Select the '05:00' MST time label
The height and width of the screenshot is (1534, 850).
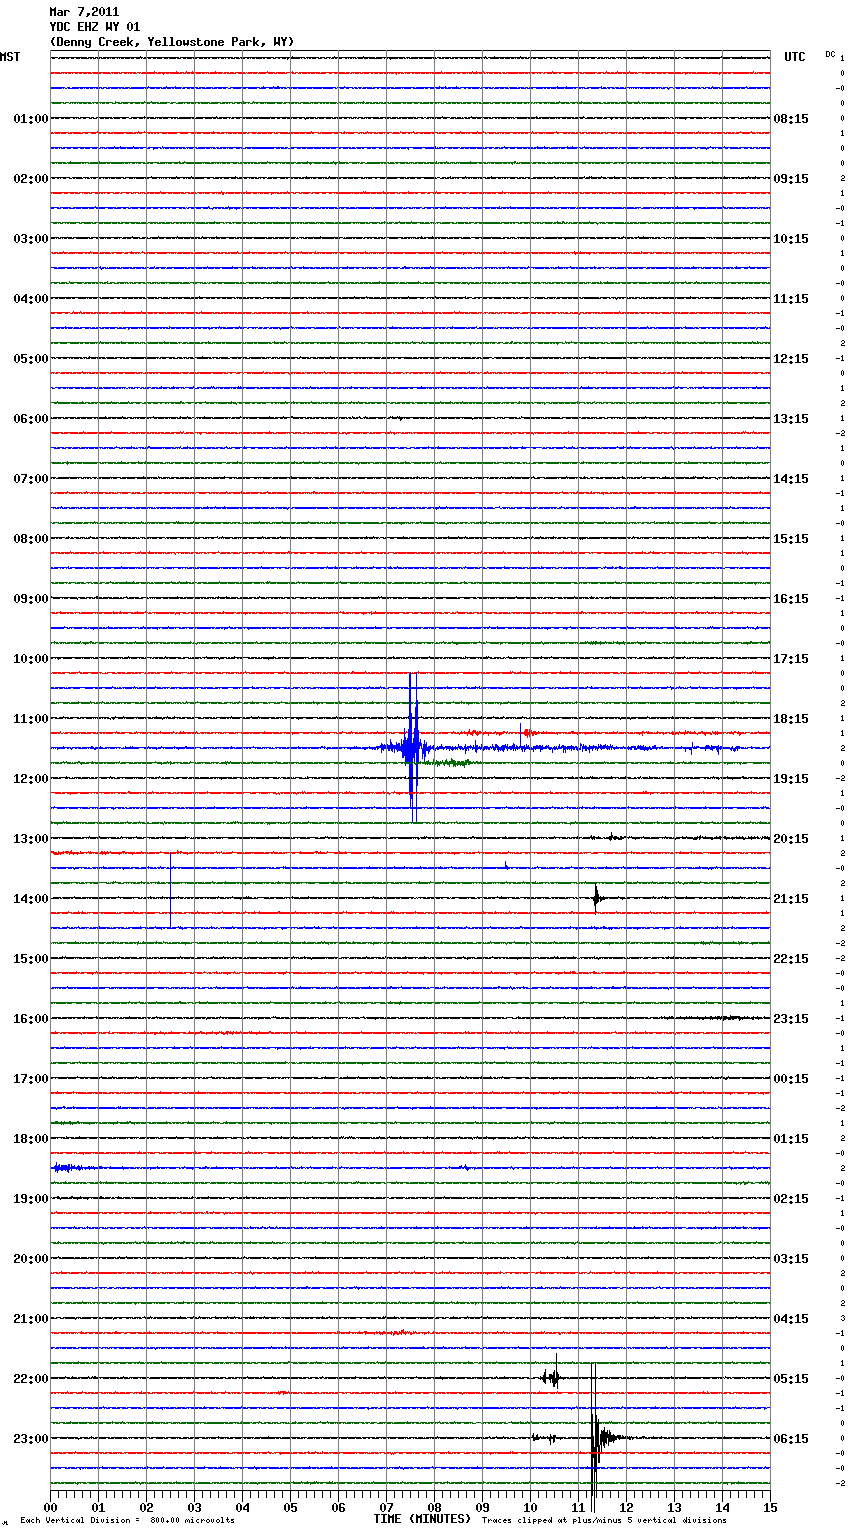[31, 359]
